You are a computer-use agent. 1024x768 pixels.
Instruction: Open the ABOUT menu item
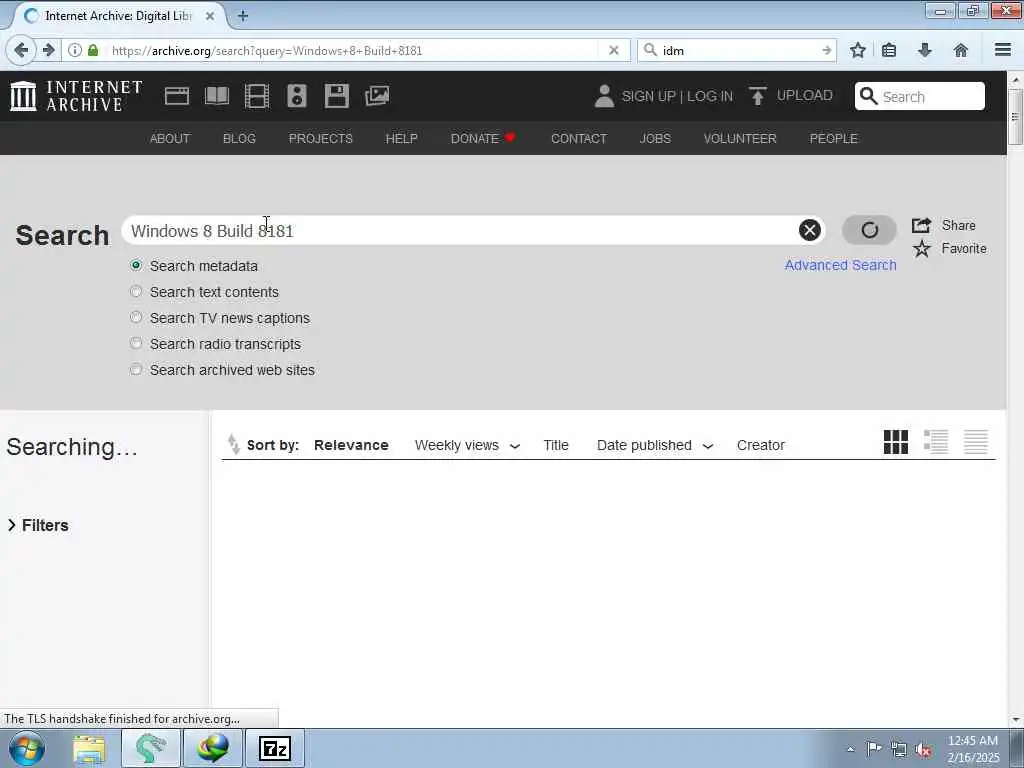tap(170, 138)
